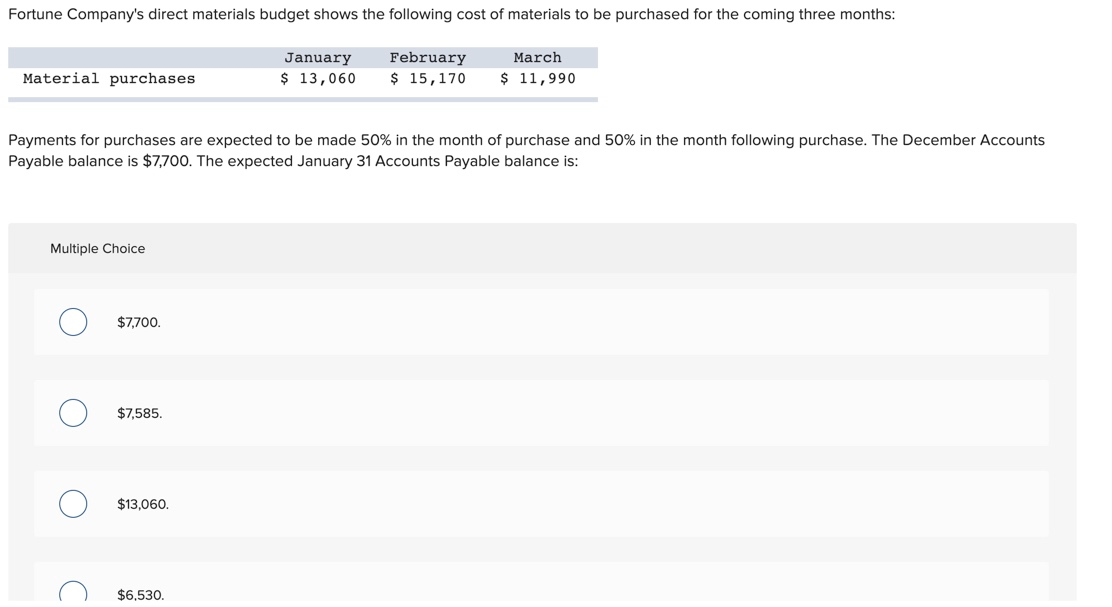This screenshot has height=607, width=1112.
Task: Click the February column header
Action: pyautogui.click(x=428, y=57)
